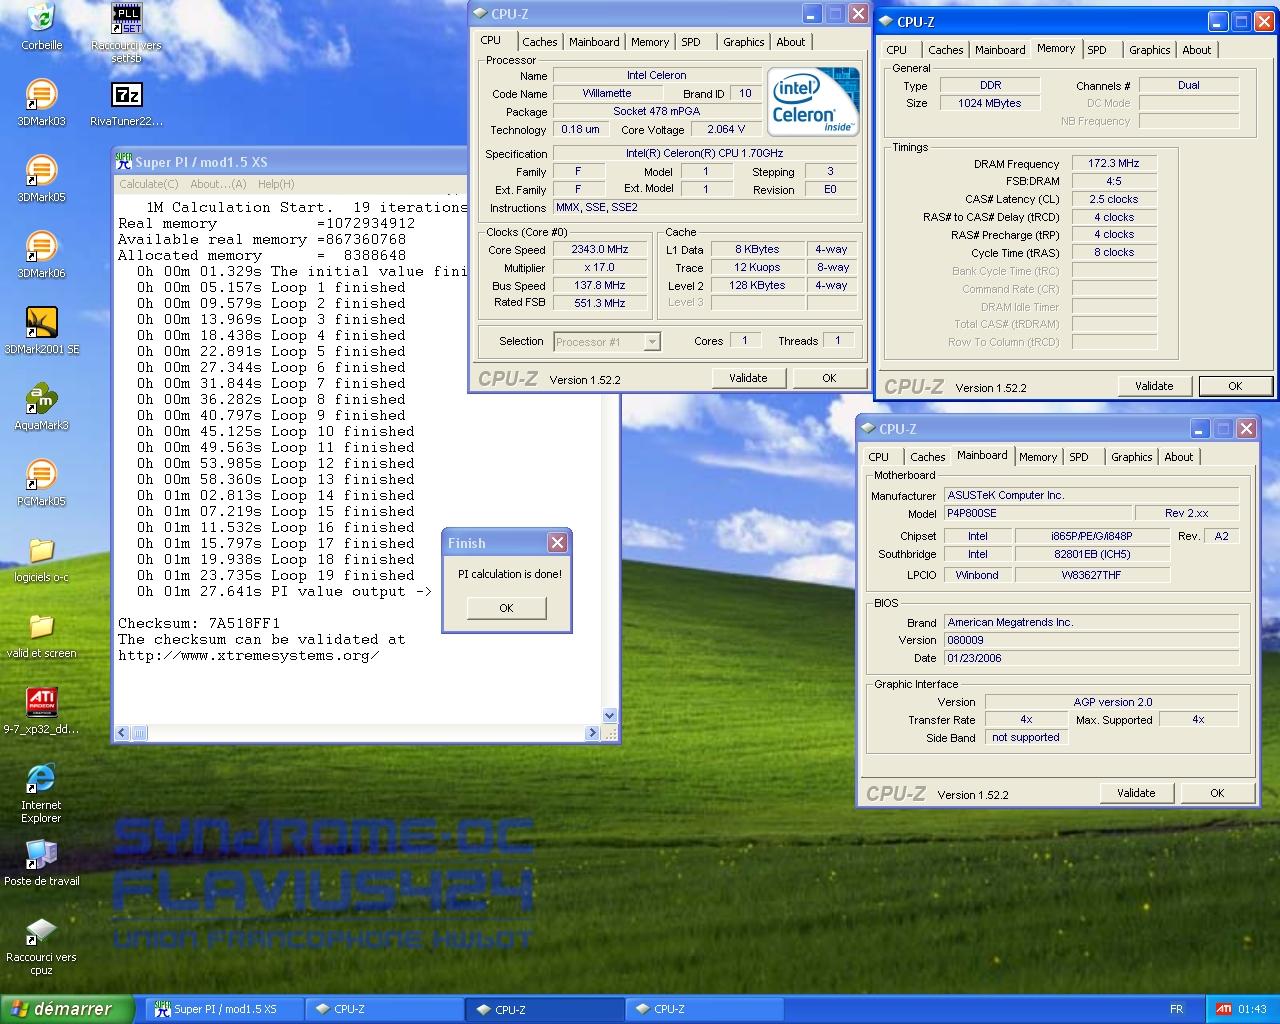Launch the AquaMark3 desktop icon
This screenshot has width=1280, height=1024.
click(41, 407)
